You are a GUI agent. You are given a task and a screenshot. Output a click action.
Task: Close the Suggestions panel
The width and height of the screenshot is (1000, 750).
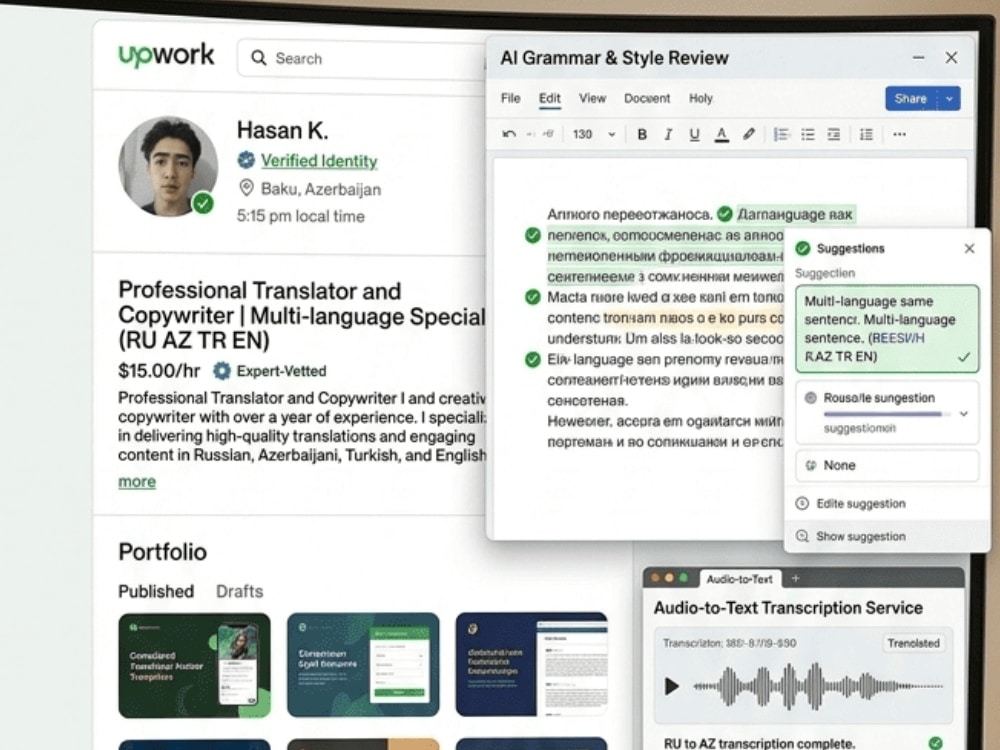point(969,248)
